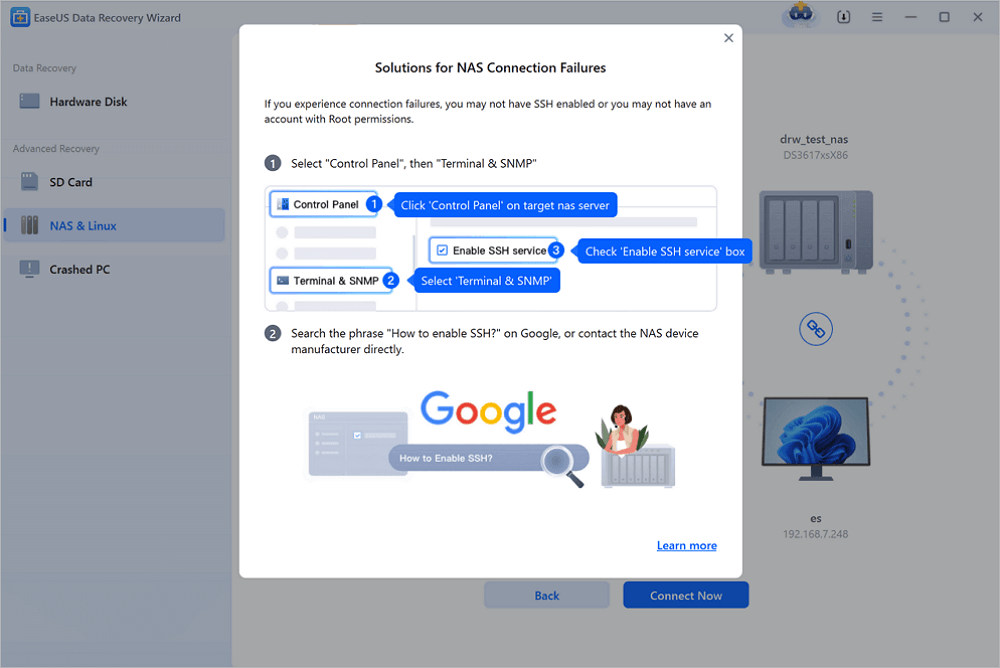This screenshot has height=668, width=1000.
Task: Select the drw_test_nas device image
Action: pos(816,232)
